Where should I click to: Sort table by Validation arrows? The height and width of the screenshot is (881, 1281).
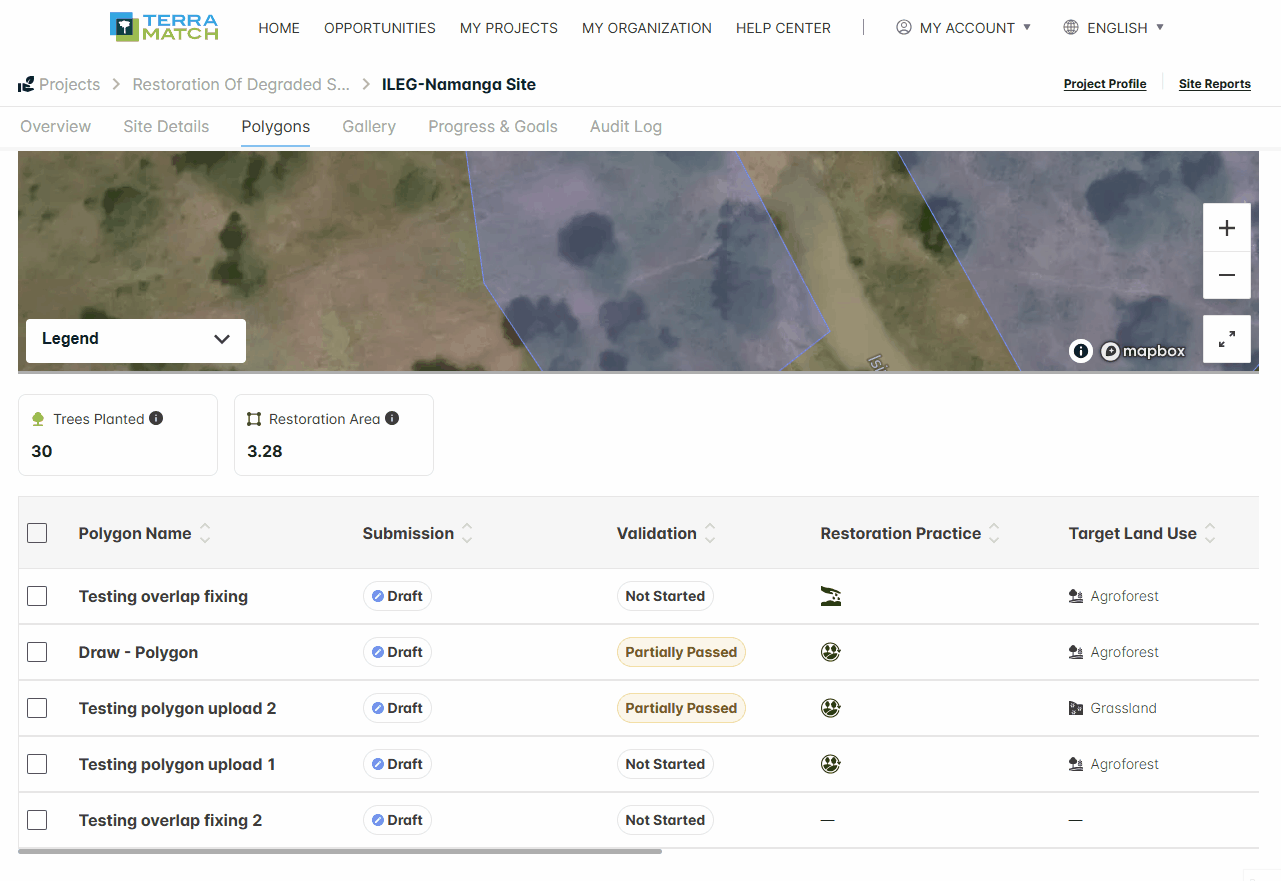[x=710, y=533]
